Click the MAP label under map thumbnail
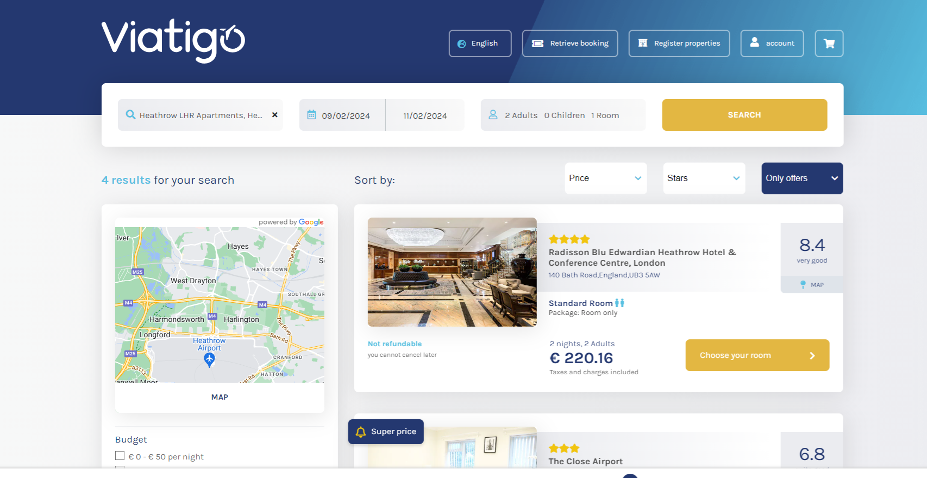The width and height of the screenshot is (928, 478). point(220,397)
